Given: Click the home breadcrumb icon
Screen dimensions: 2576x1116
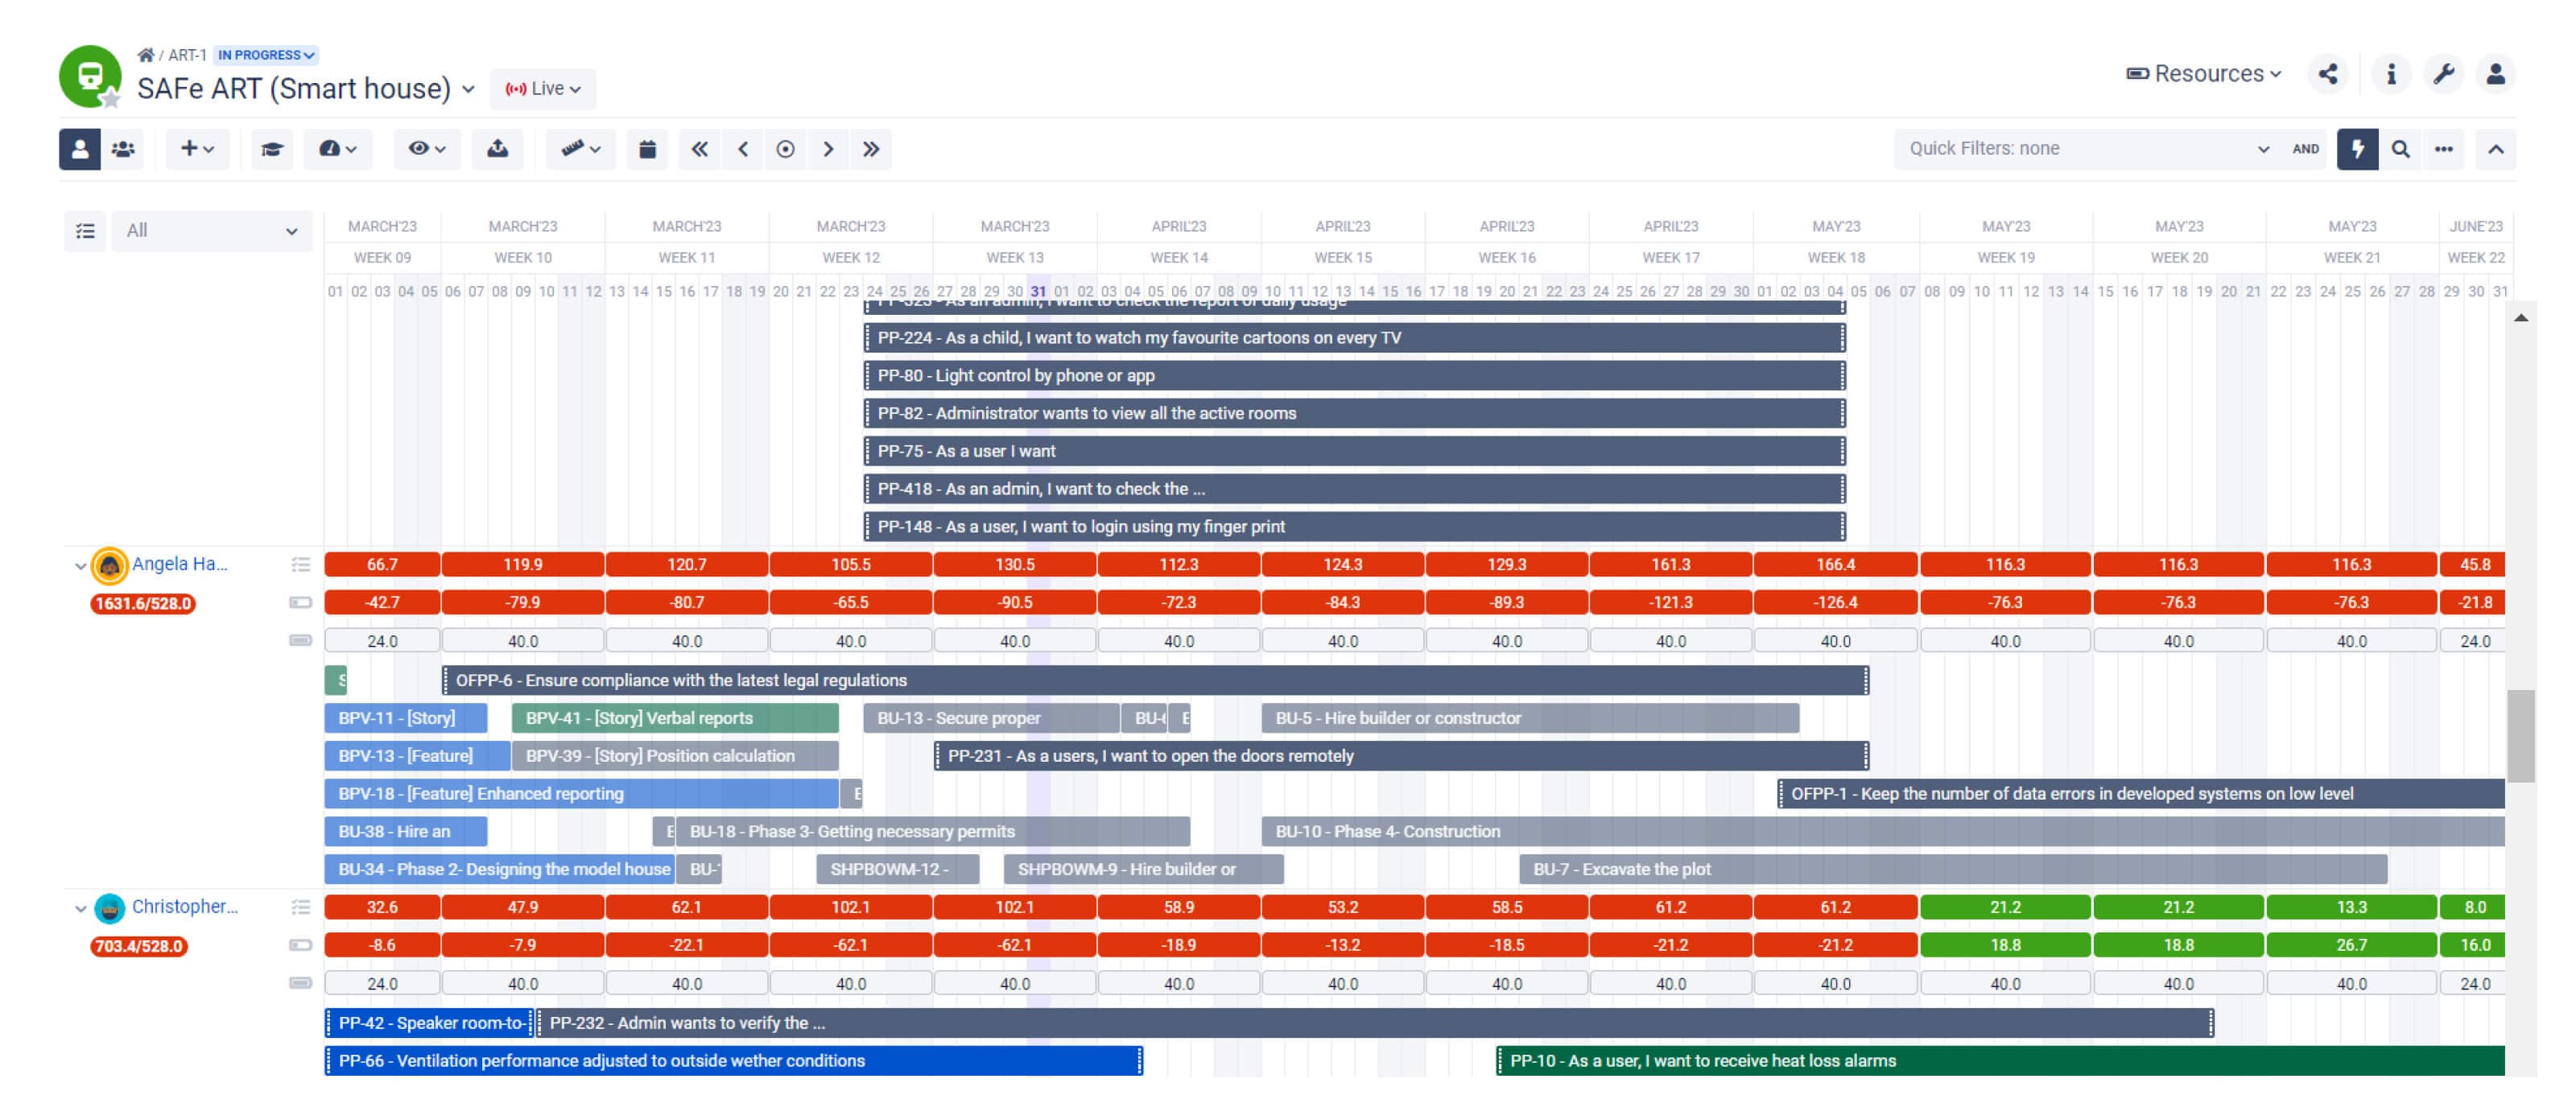Looking at the screenshot, I should [145, 55].
